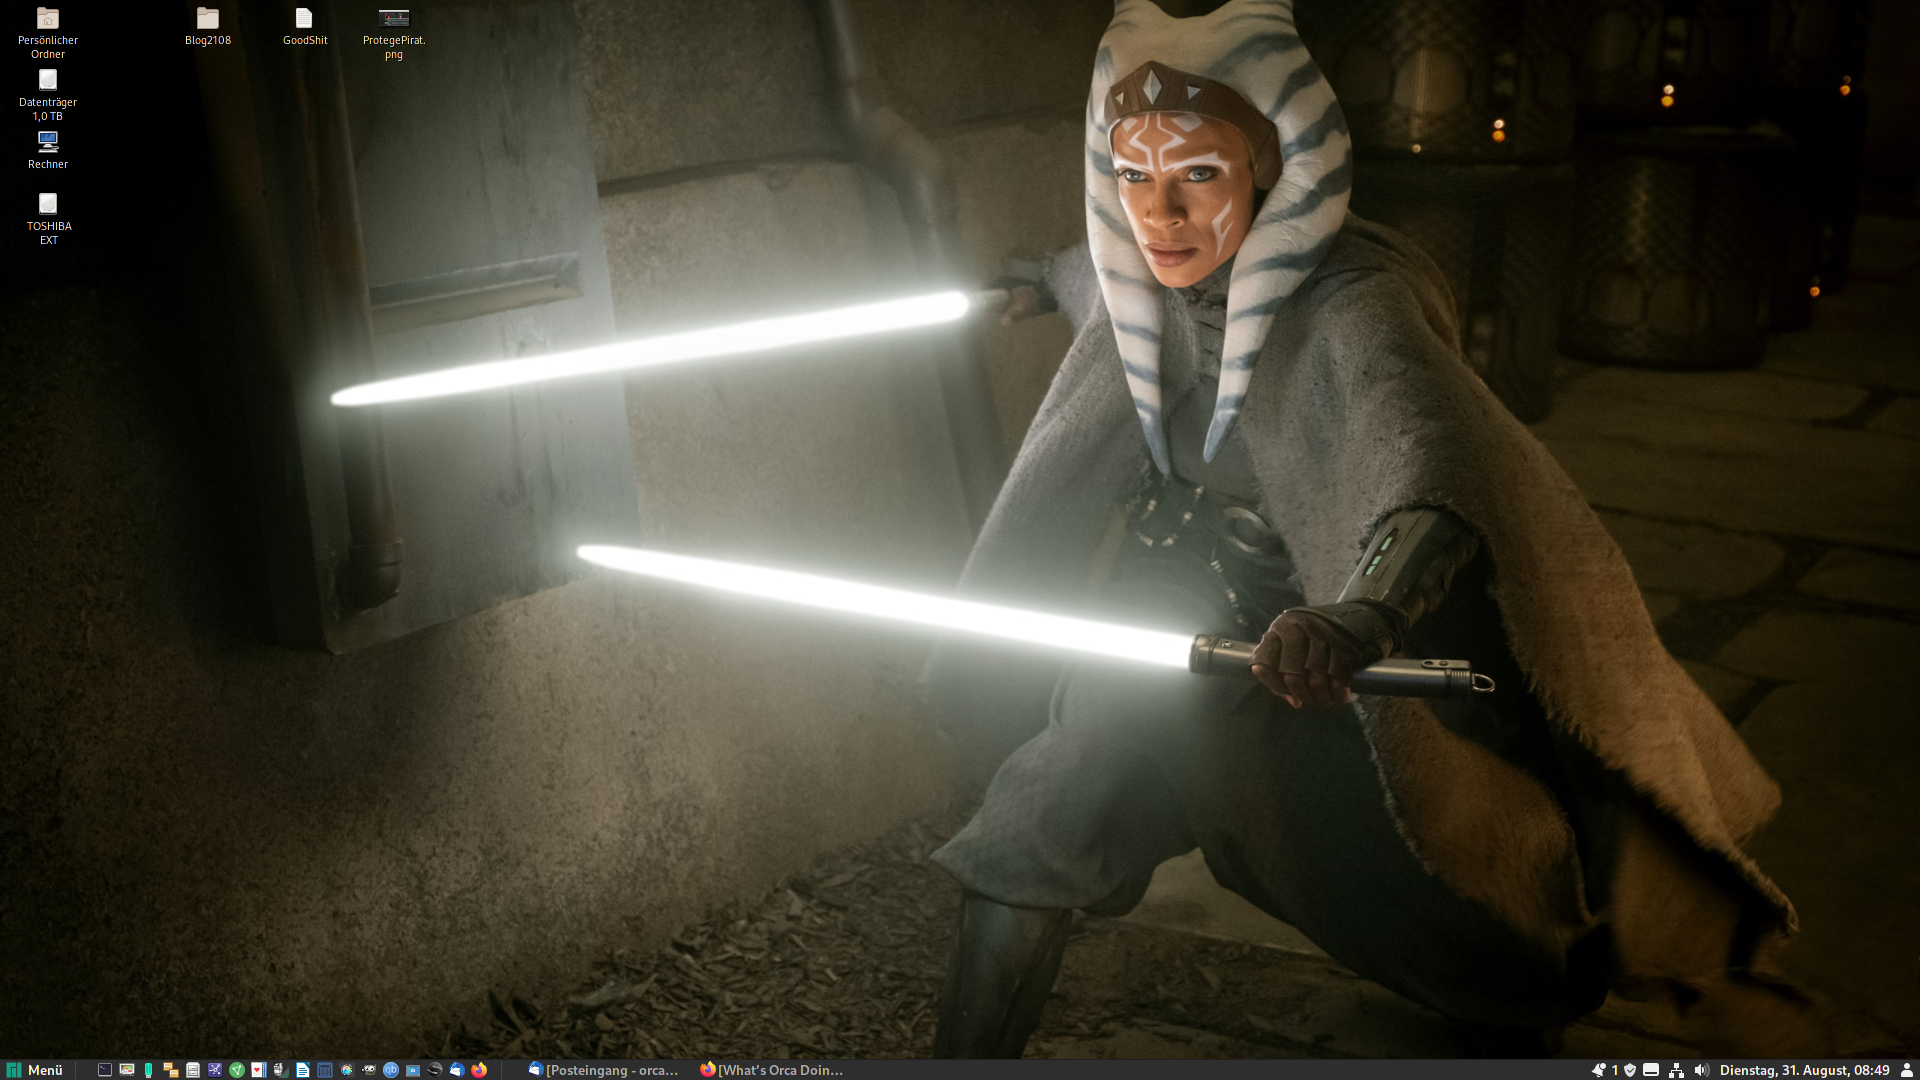The height and width of the screenshot is (1080, 1920).
Task: Launch the terminal from the panel
Action: pos(105,1070)
